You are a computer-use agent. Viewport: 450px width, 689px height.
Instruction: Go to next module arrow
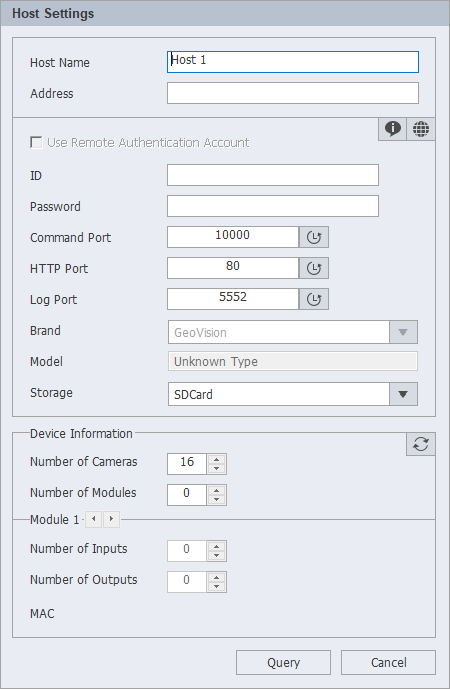(x=111, y=519)
